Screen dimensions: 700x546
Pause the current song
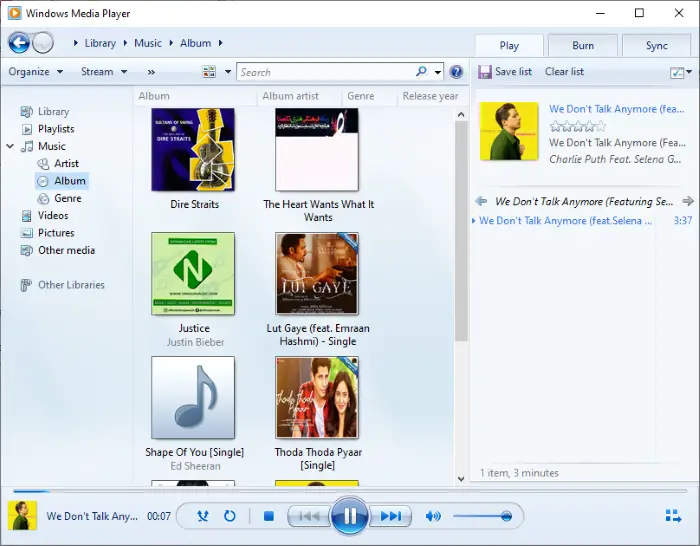pyautogui.click(x=350, y=516)
